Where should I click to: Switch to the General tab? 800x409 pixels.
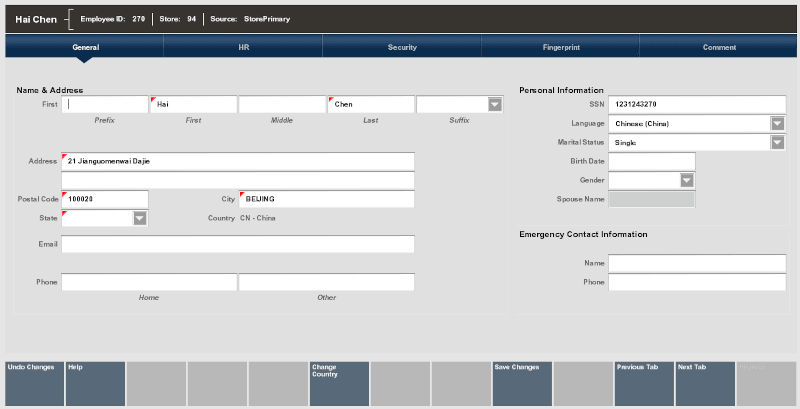[x=85, y=47]
